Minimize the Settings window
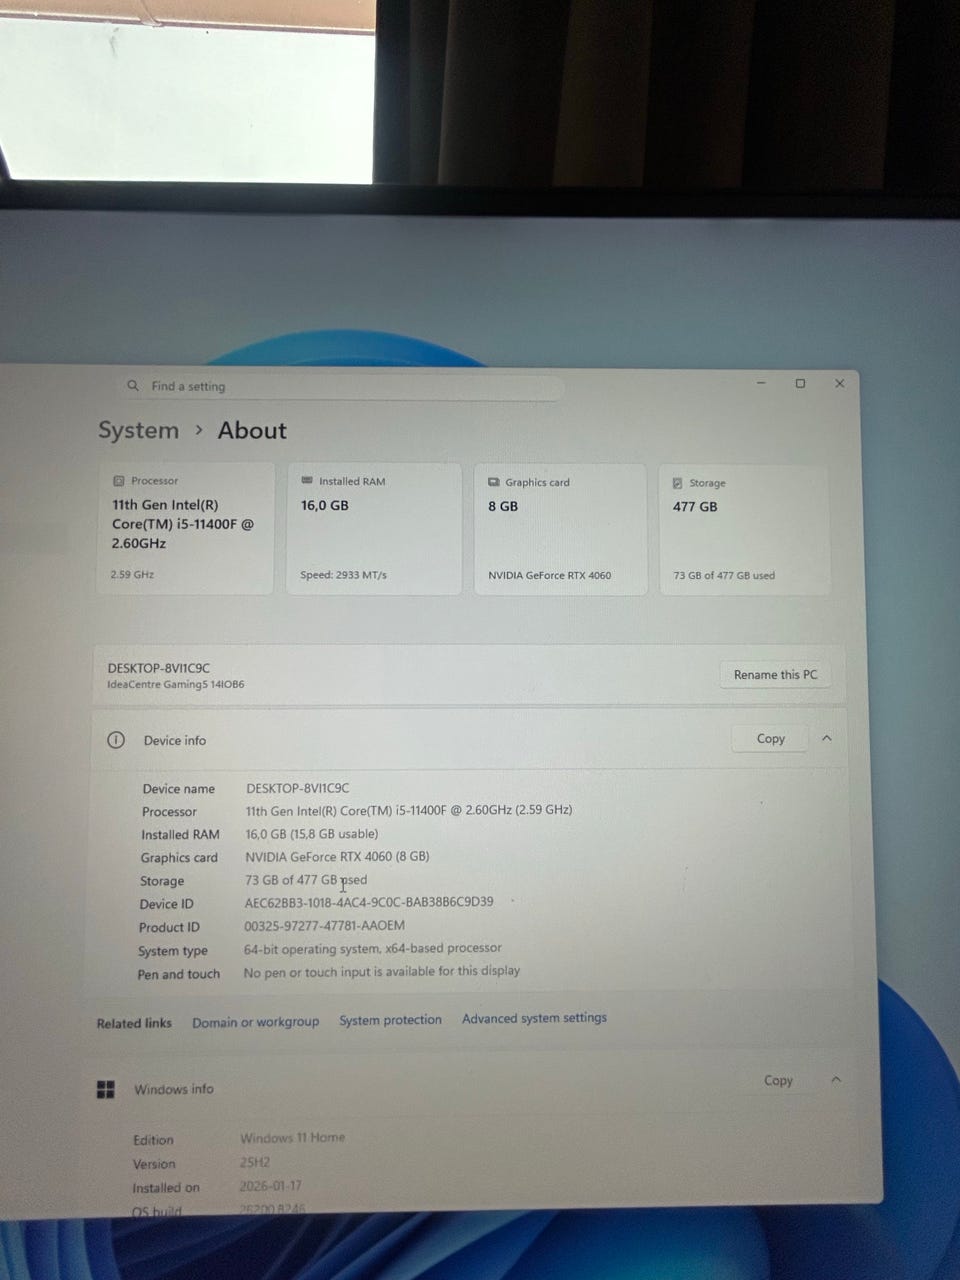 (762, 383)
